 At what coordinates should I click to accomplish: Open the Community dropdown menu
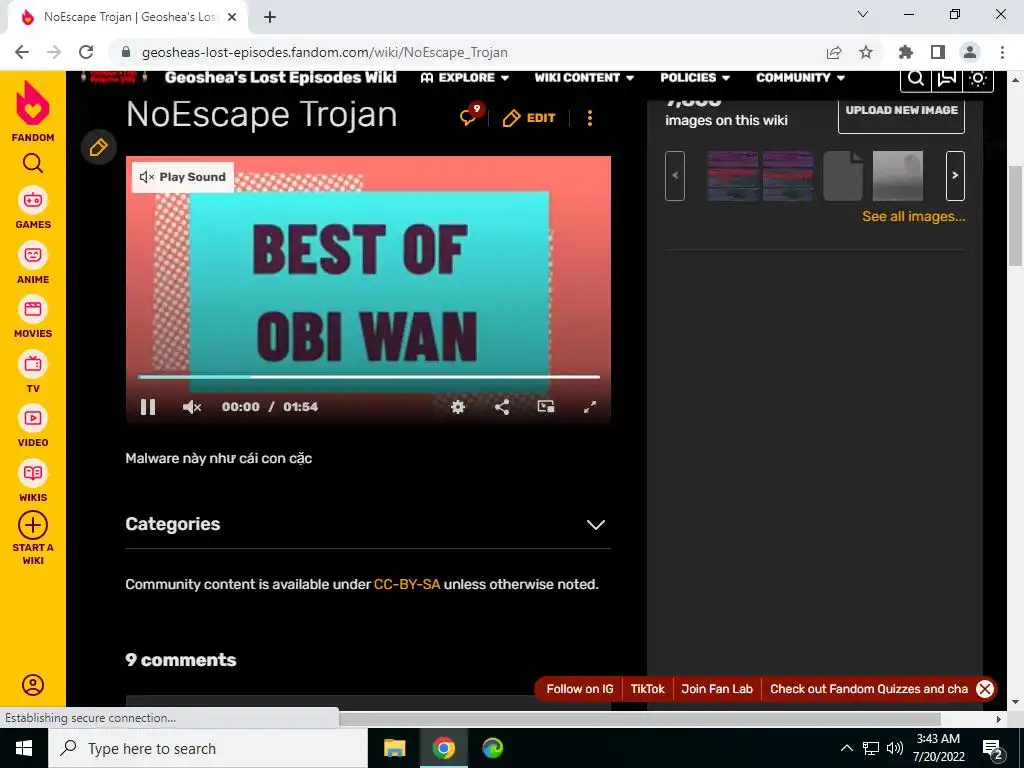point(801,78)
